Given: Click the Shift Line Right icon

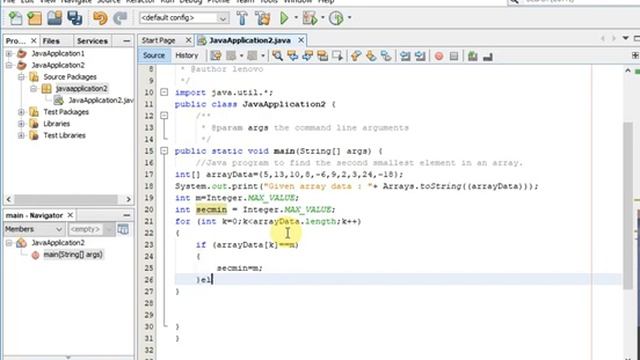Looking at the screenshot, I should (x=420, y=56).
